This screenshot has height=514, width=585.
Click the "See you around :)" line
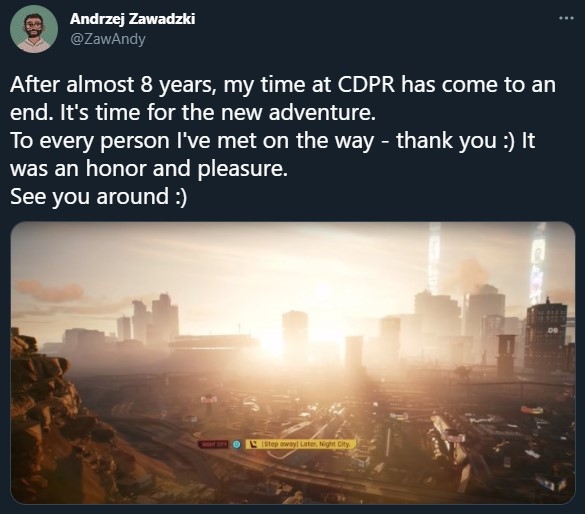point(98,197)
